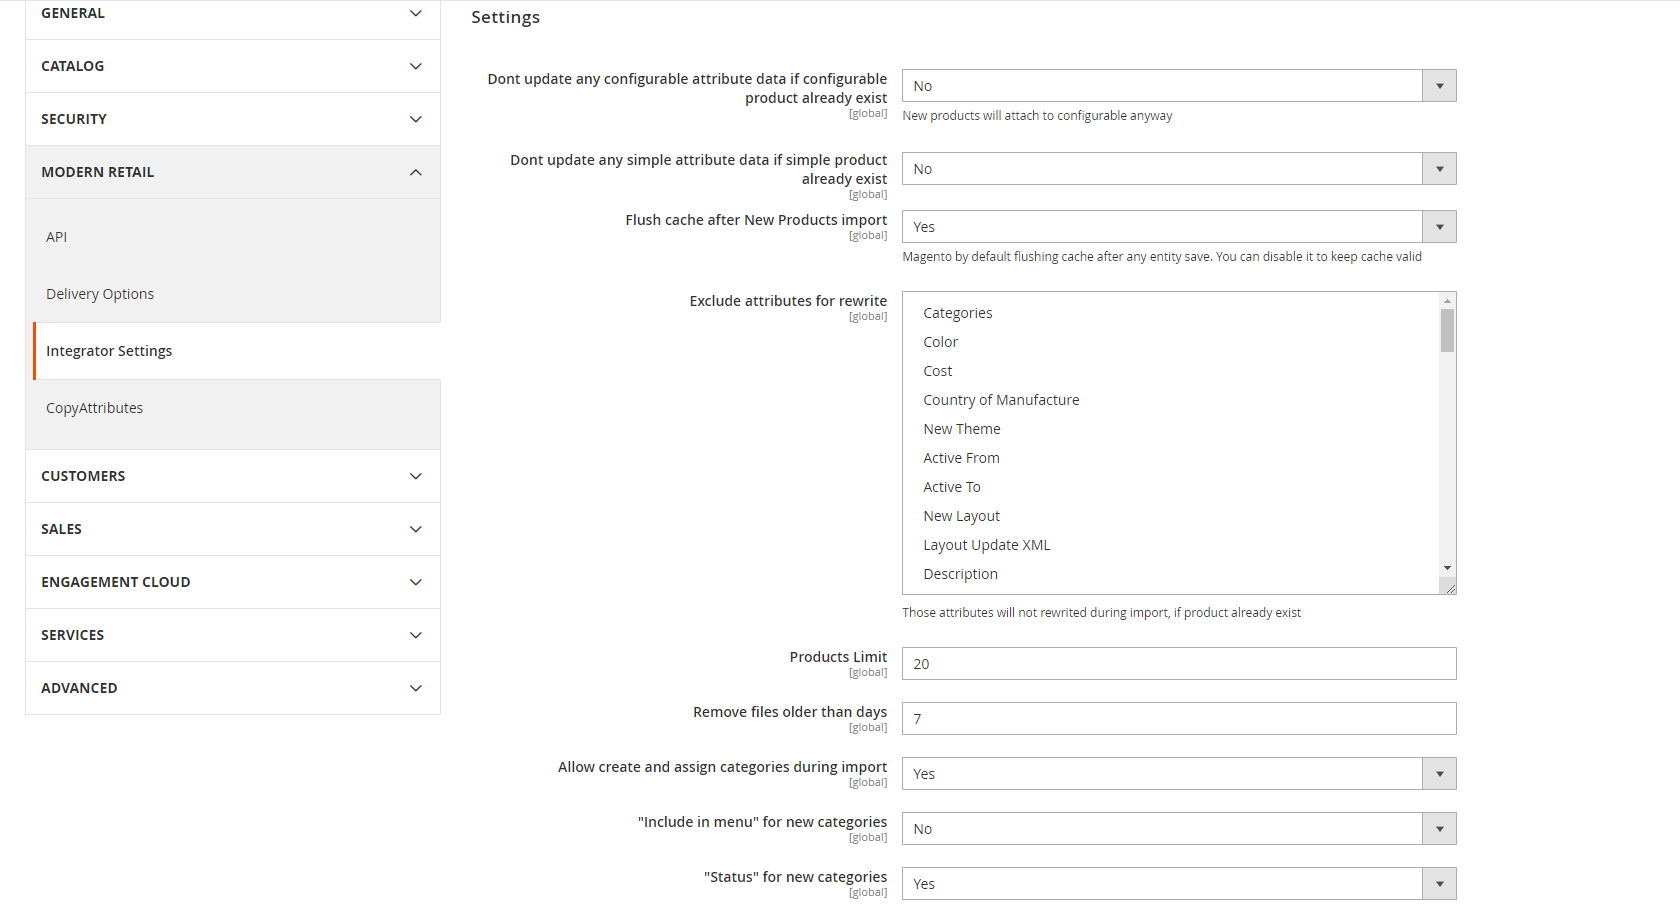Select Active To attribute option
This screenshot has height=908, width=1680.
pyautogui.click(x=1171, y=487)
